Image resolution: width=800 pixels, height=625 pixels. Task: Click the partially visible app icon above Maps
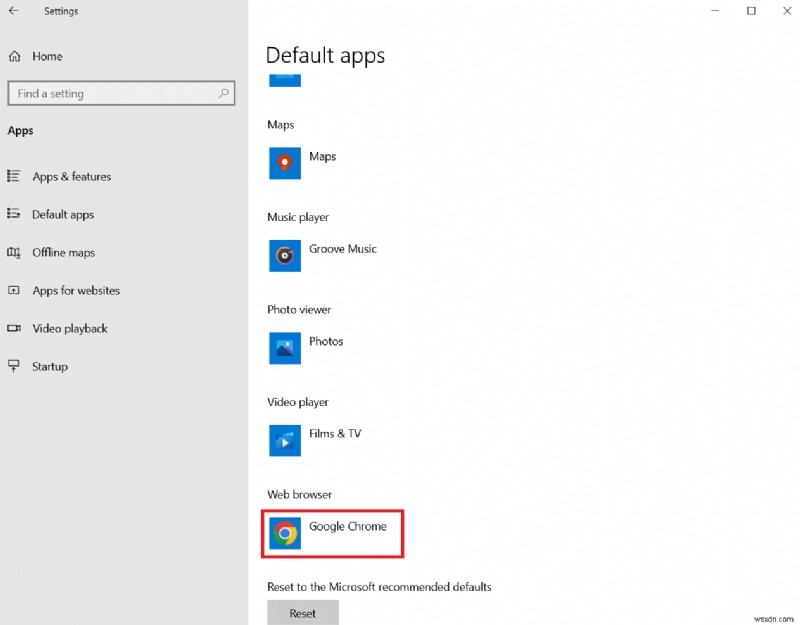285,81
